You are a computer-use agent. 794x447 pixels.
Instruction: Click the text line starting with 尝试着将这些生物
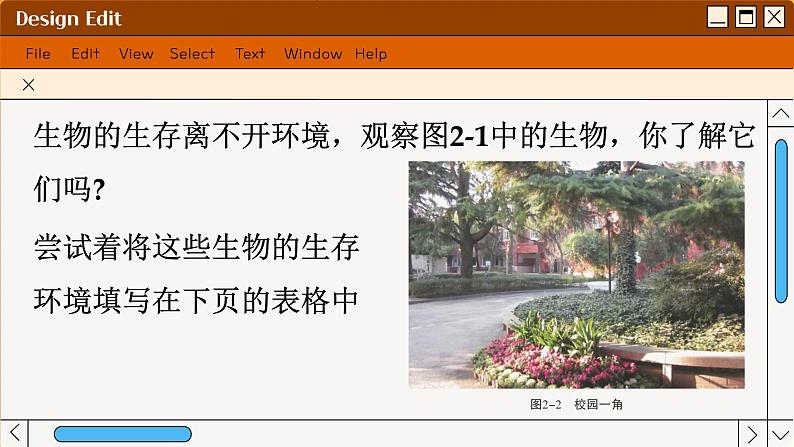click(196, 247)
